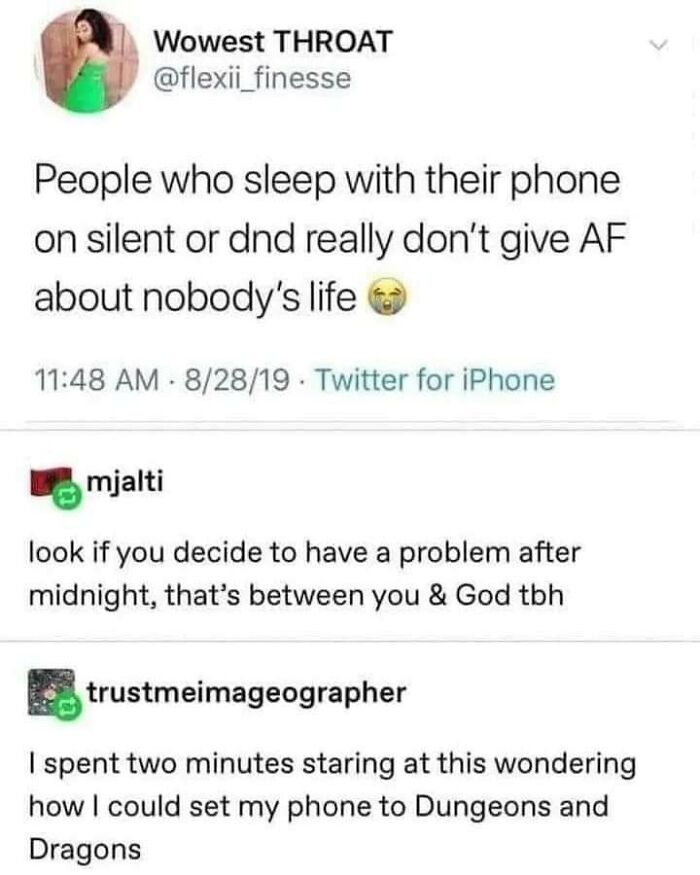This screenshot has width=700, height=875.
Task: Click the crying emoji in the tweet
Action: point(387,297)
